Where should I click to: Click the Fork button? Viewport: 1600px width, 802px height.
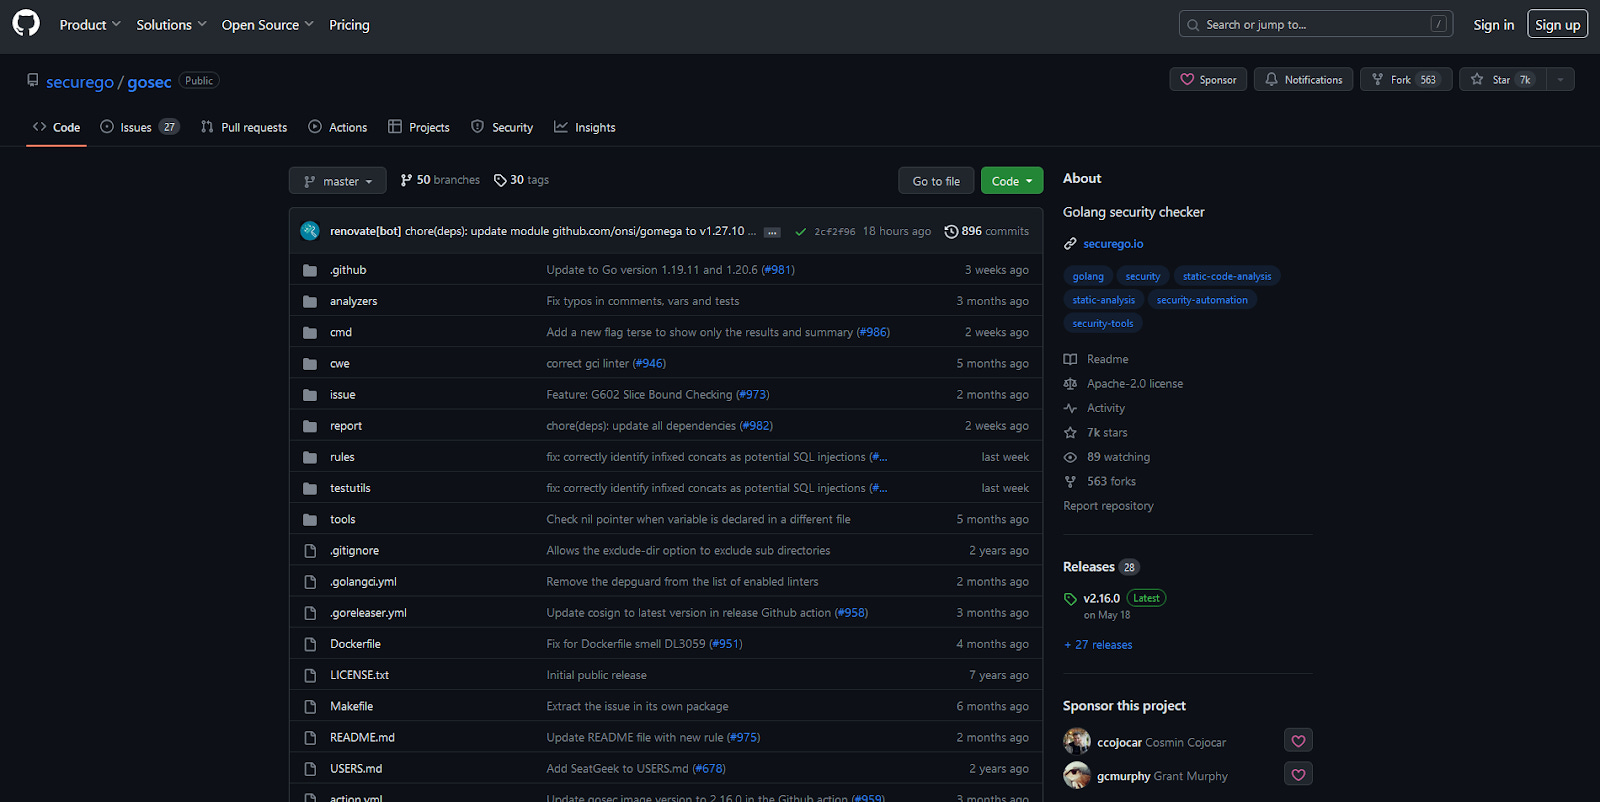point(1406,80)
